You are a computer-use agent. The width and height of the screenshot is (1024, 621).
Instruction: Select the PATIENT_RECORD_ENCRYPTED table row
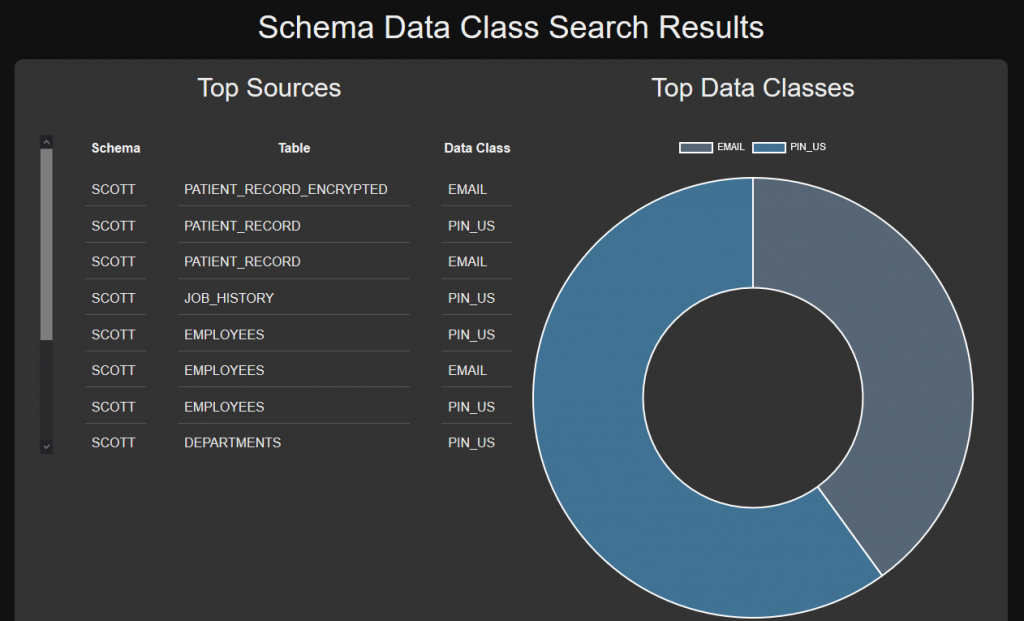pos(286,189)
